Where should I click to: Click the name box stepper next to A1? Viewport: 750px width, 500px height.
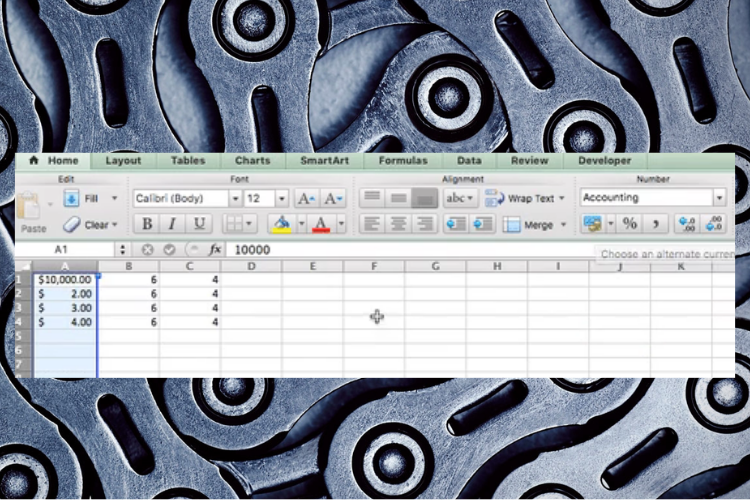122,249
